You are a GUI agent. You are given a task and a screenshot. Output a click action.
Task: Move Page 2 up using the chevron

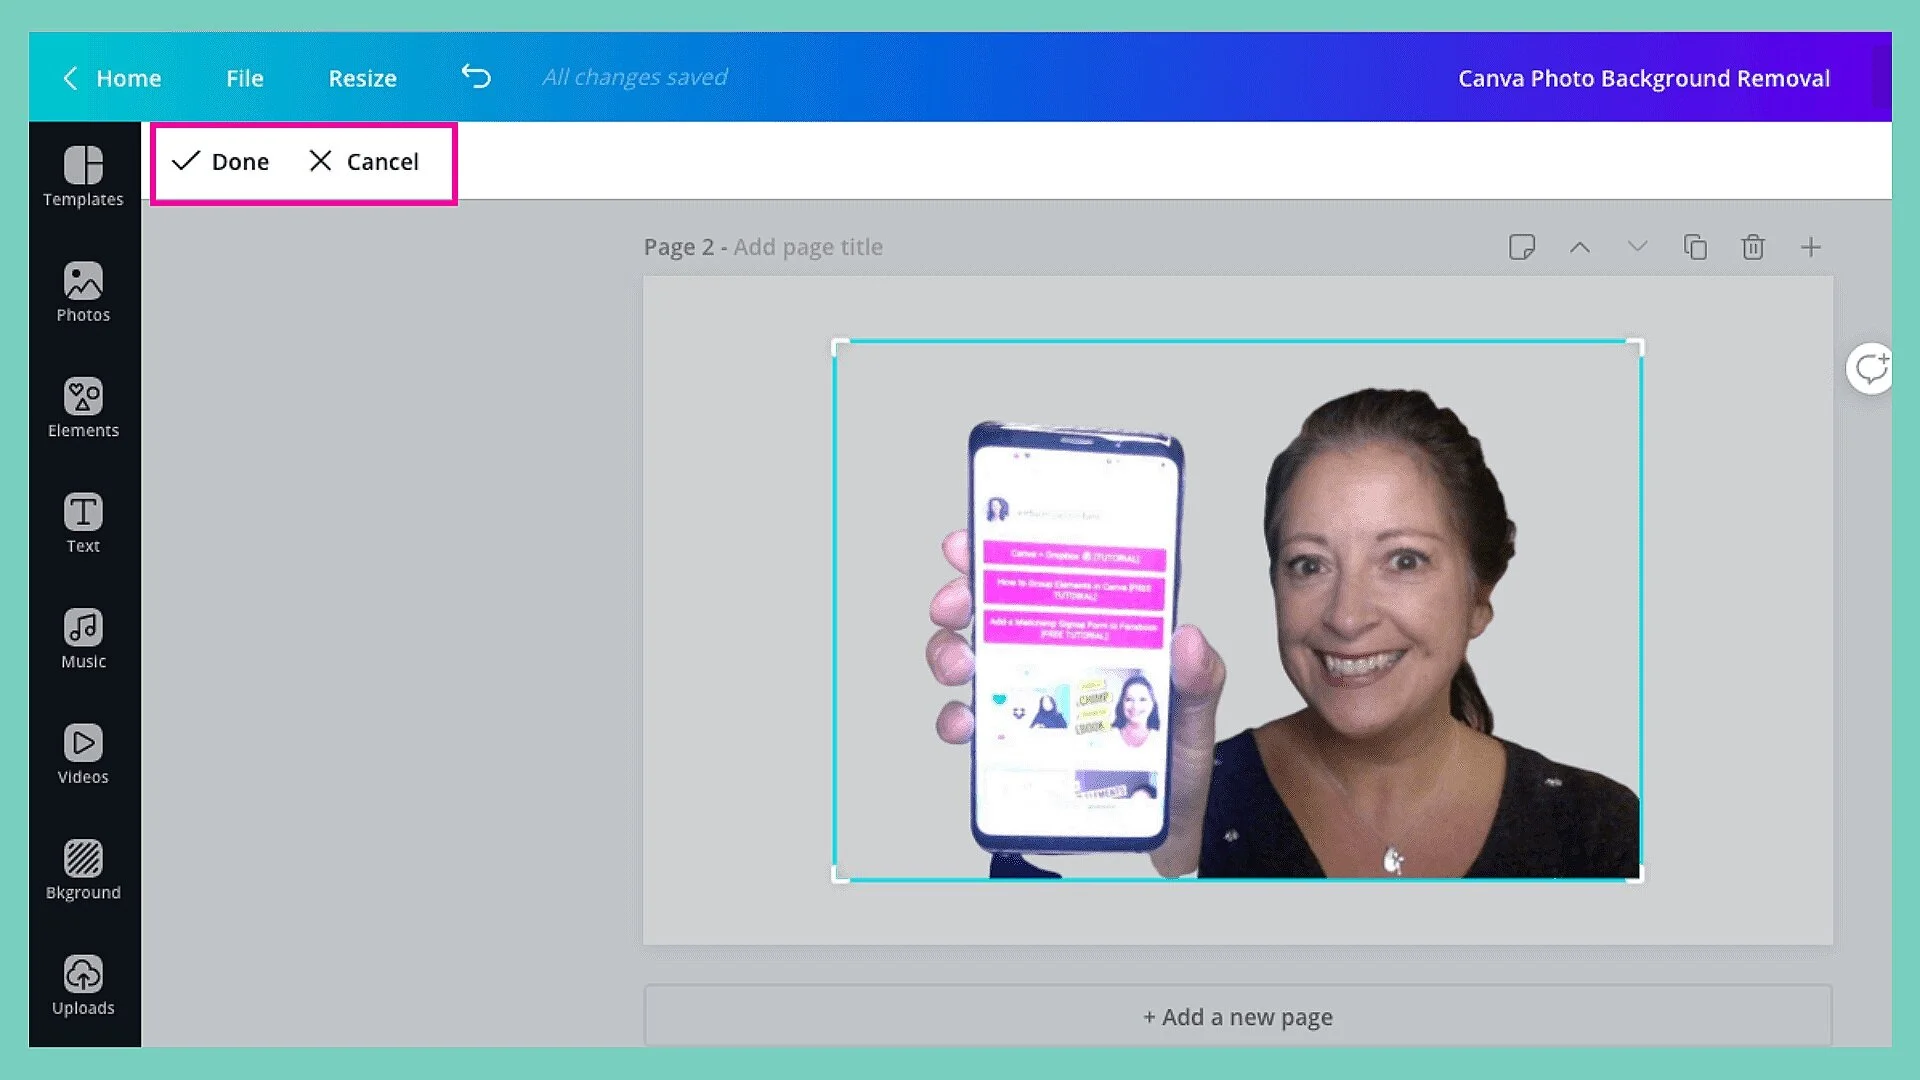point(1581,247)
